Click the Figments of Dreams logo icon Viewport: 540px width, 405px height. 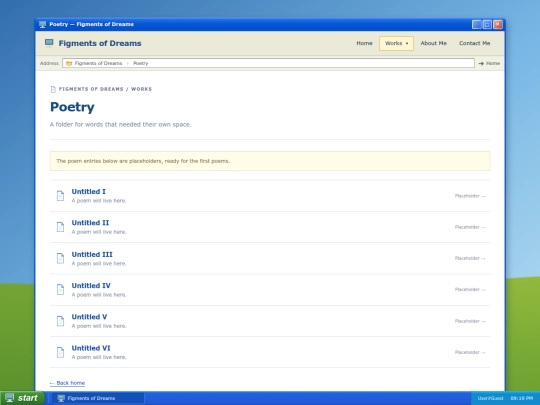(49, 43)
